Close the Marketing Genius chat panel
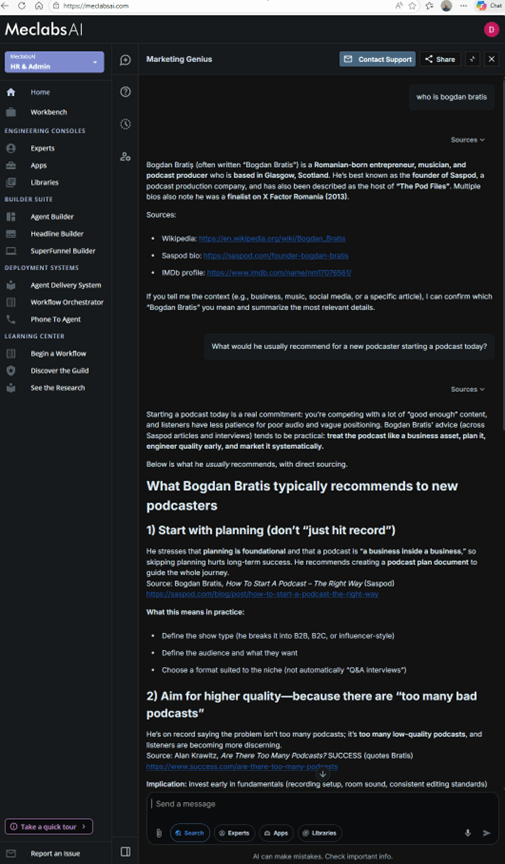505x864 pixels. 491,59
